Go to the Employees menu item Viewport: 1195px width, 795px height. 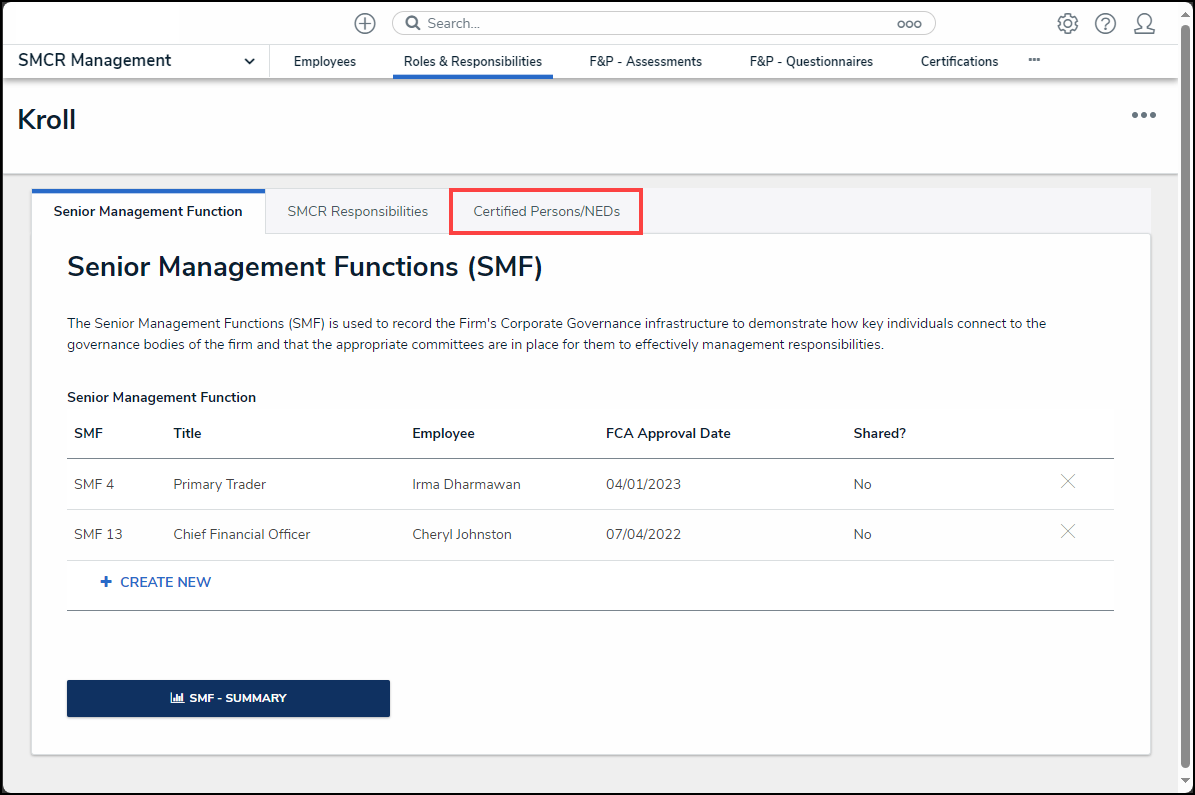[x=324, y=61]
